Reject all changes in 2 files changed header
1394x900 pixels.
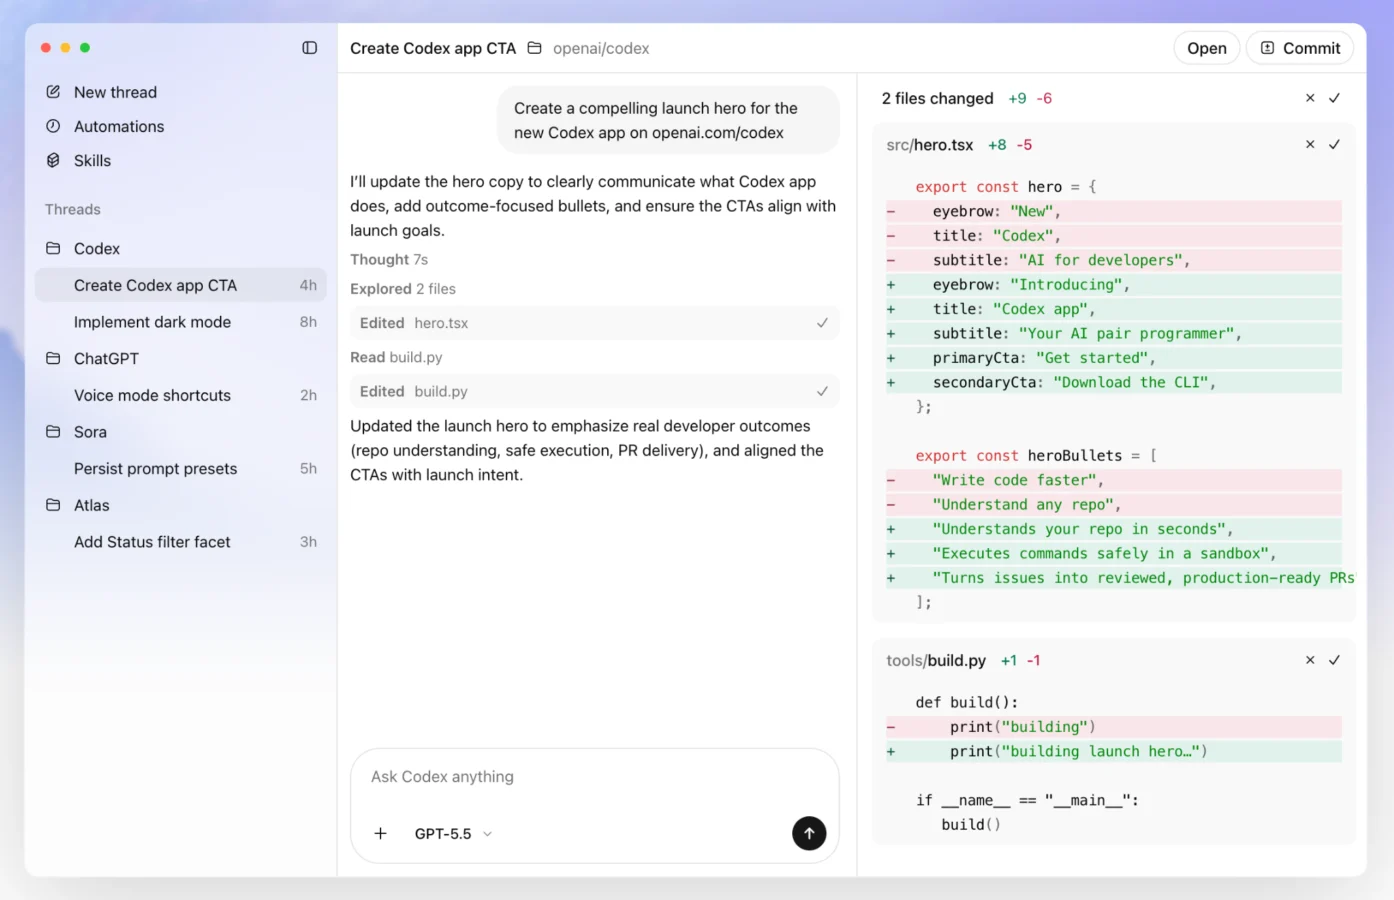click(x=1310, y=98)
